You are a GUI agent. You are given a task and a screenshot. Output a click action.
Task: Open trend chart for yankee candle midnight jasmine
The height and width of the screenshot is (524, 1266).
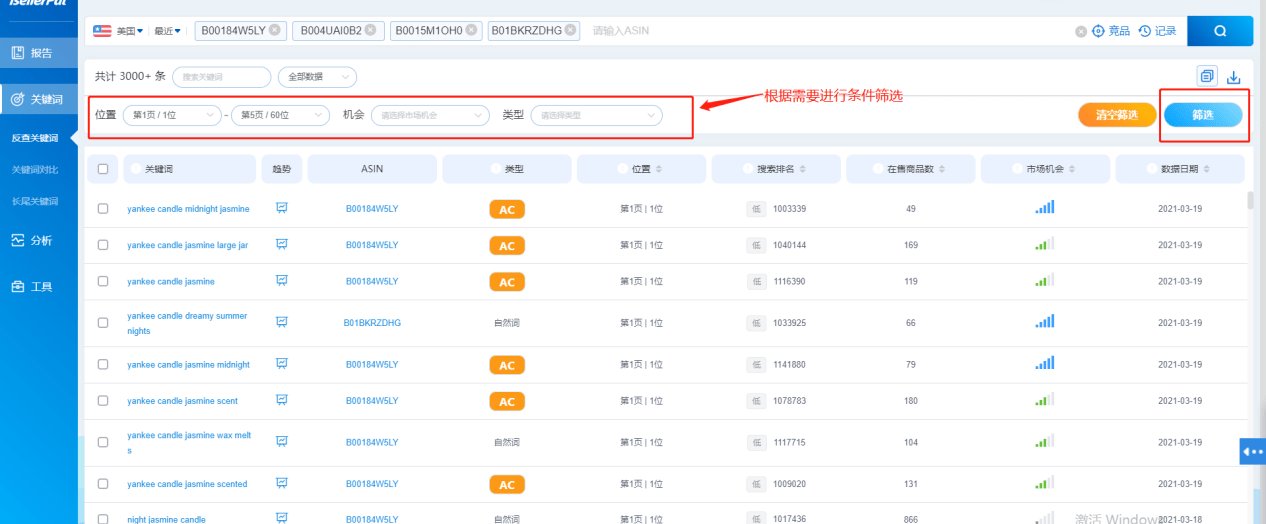(x=282, y=208)
